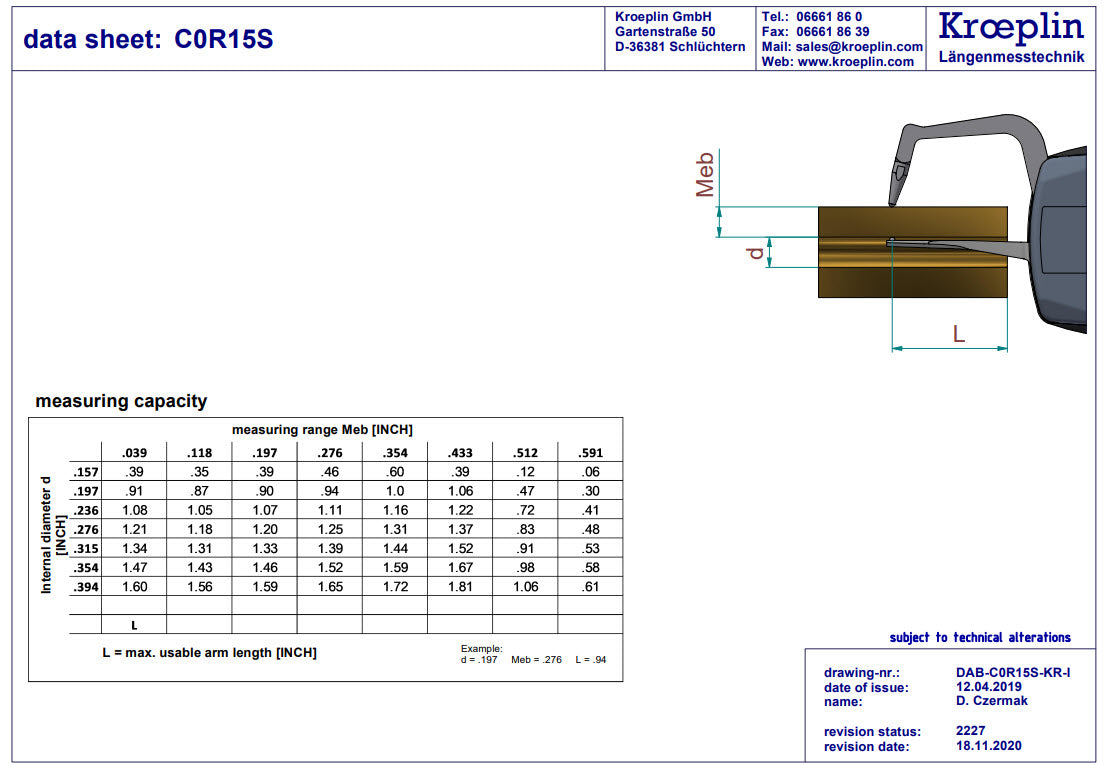Click the table cell showing 1.72
The width and height of the screenshot is (1107, 765).
[395, 587]
